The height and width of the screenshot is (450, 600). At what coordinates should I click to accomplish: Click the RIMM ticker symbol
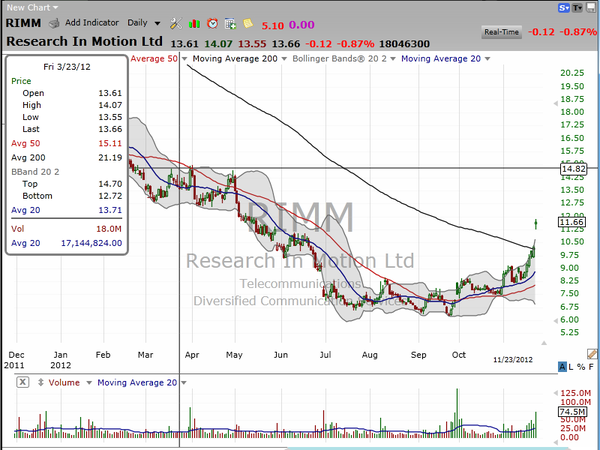coord(23,23)
